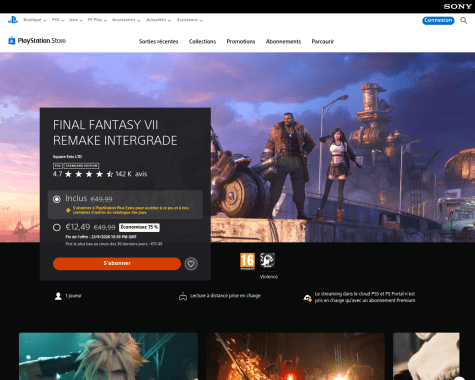Click the 1 joueur player icon
The width and height of the screenshot is (475, 380).
click(x=58, y=296)
